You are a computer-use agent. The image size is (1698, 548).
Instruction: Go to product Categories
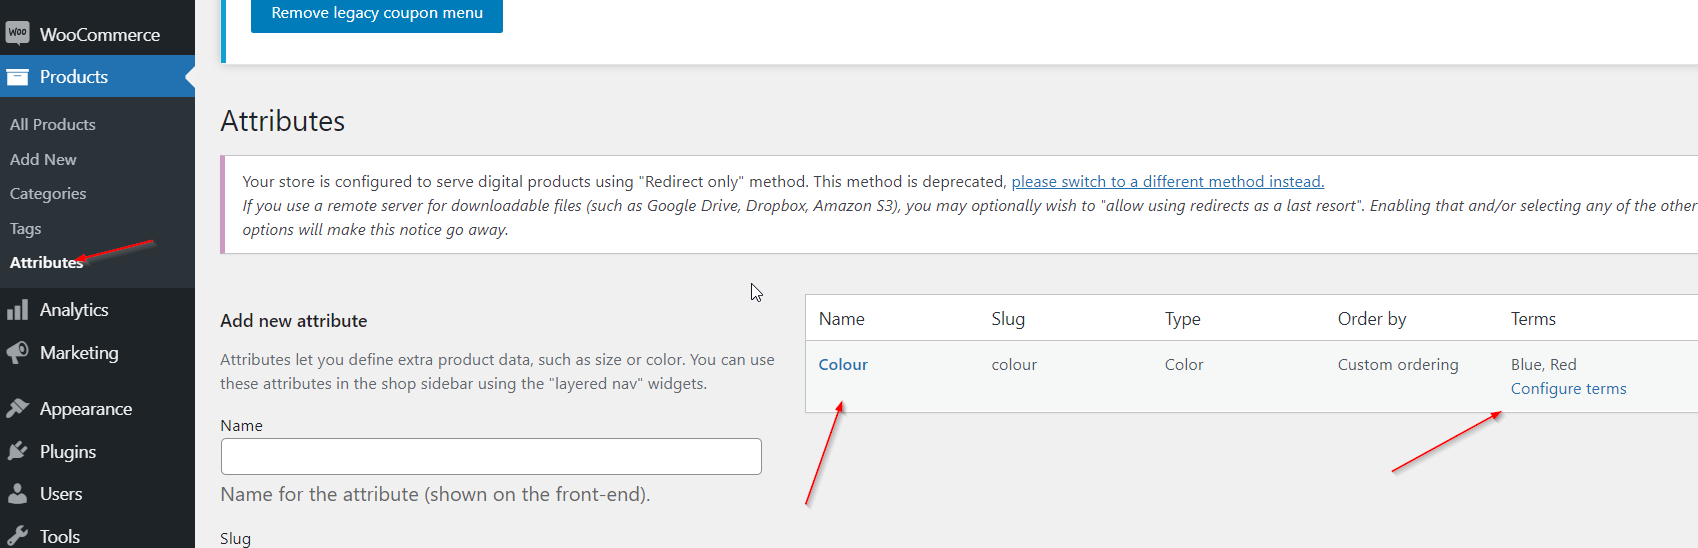48,193
